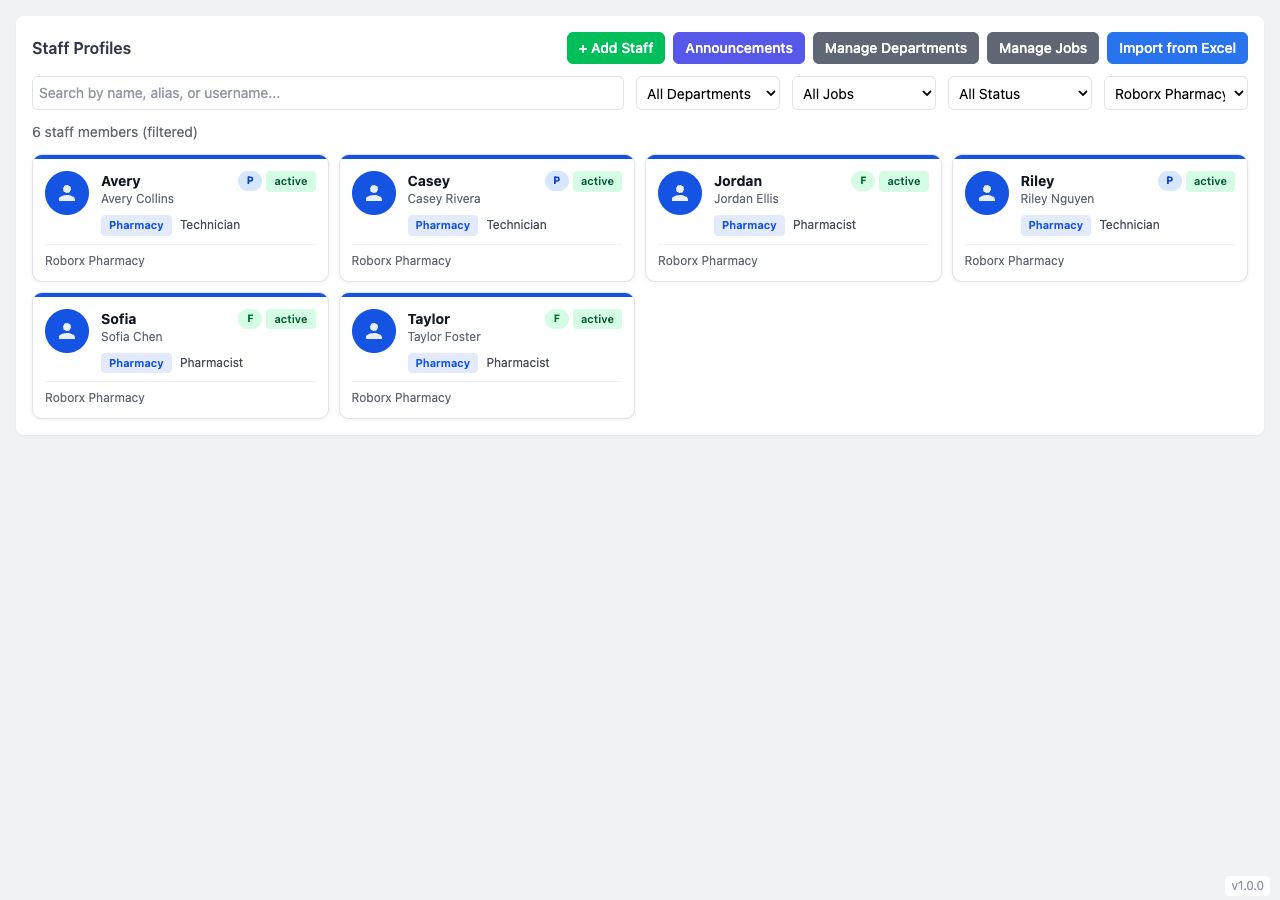Click the P badge on Casey's card
Viewport: 1280px width, 900px height.
point(557,181)
